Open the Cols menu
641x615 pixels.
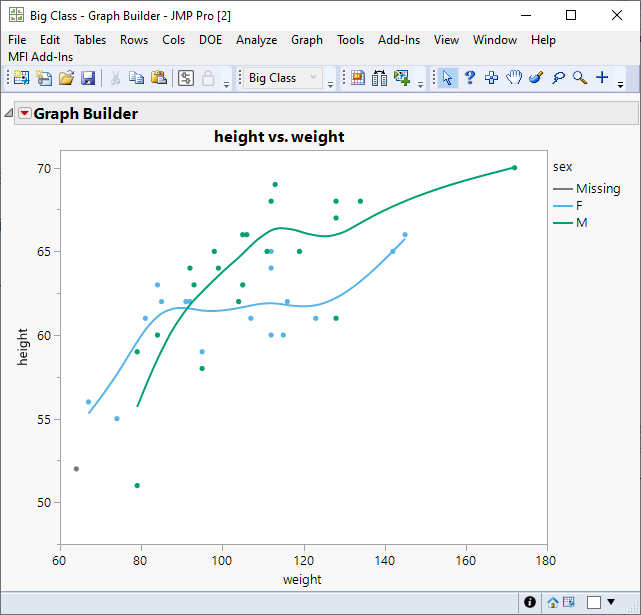click(x=173, y=40)
